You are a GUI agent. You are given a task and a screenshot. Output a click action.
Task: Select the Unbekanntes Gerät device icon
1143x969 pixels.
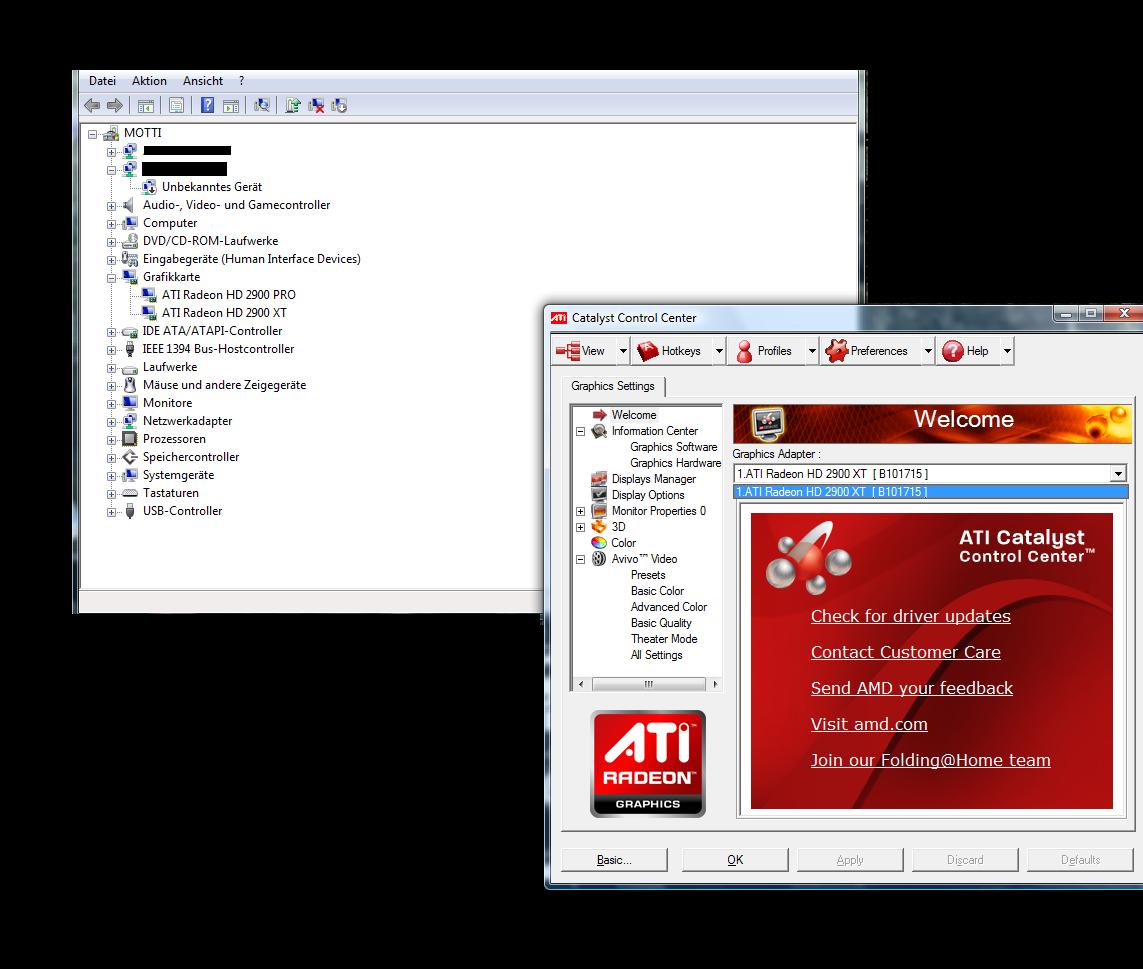(x=149, y=187)
